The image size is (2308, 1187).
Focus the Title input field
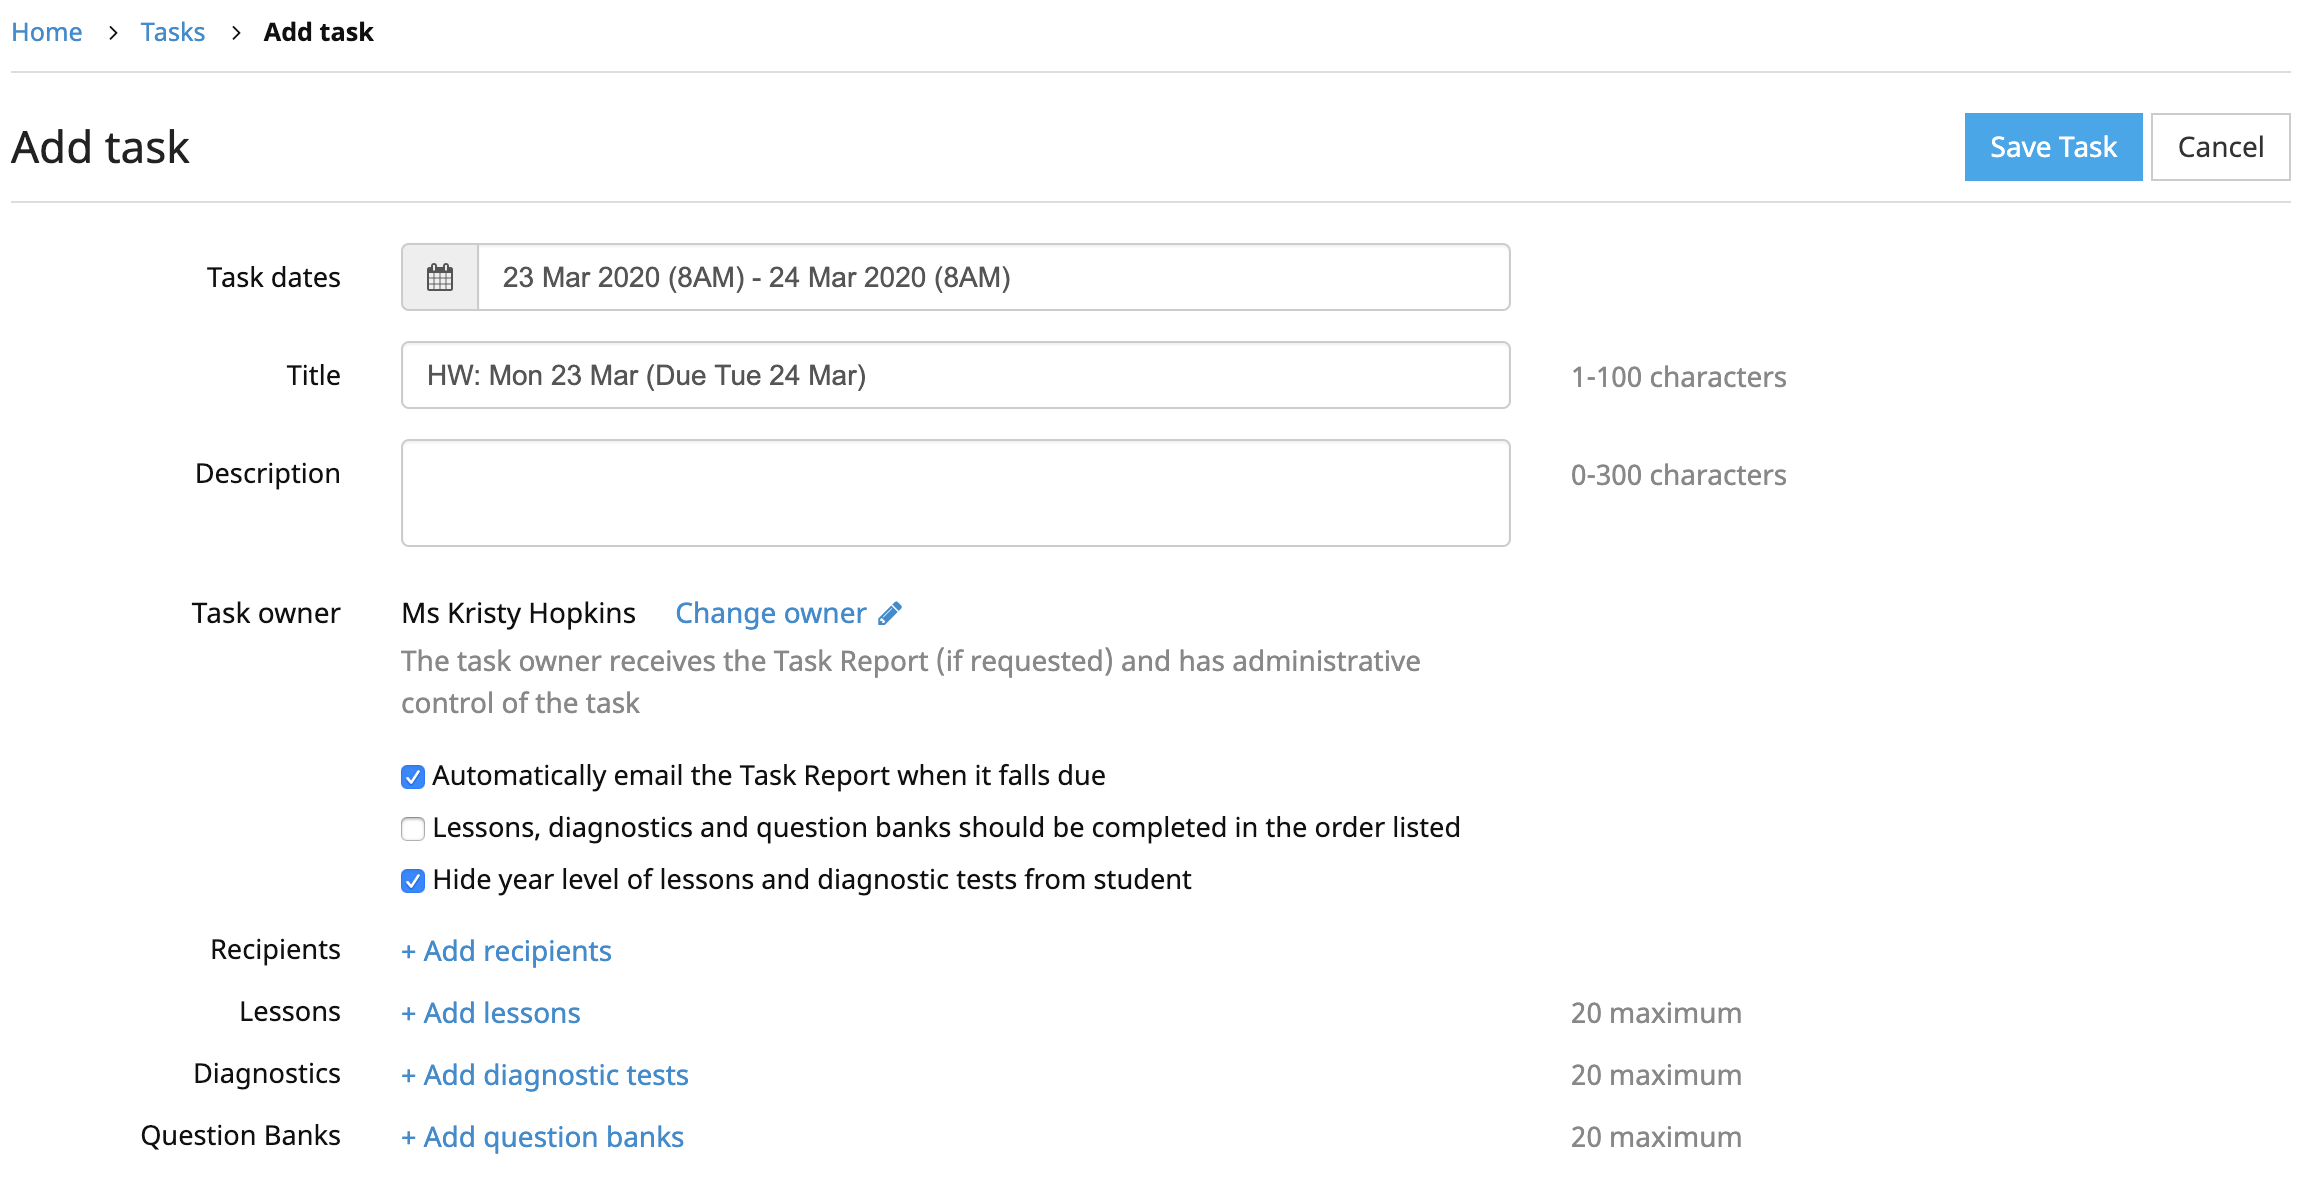click(955, 375)
